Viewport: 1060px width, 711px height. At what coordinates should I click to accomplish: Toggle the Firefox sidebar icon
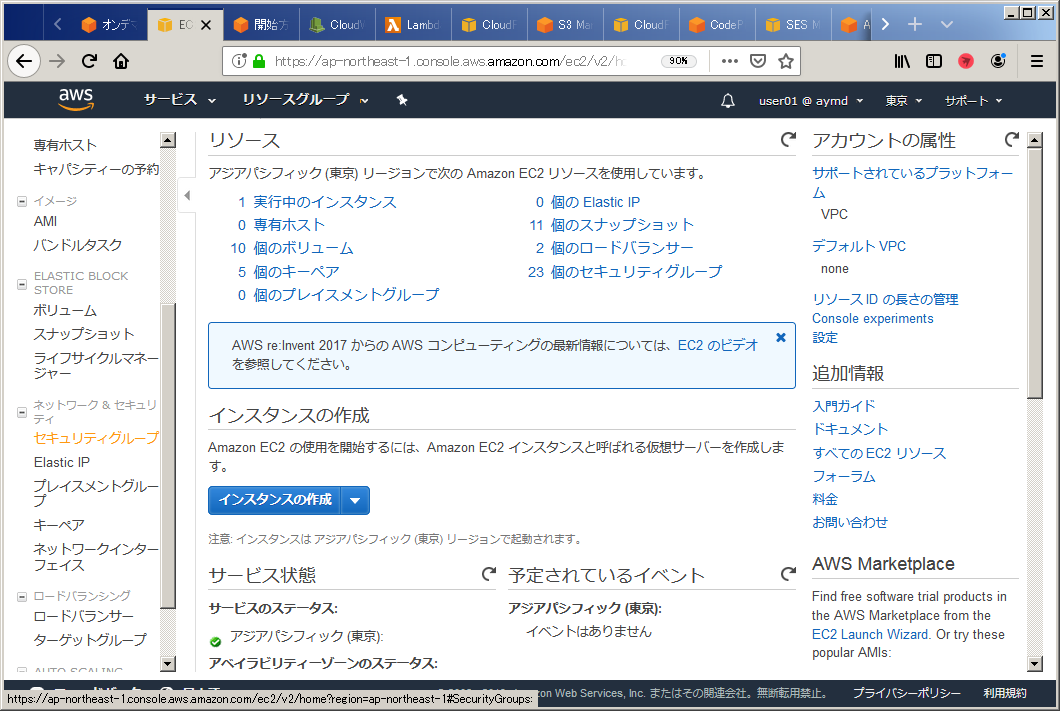click(x=934, y=62)
